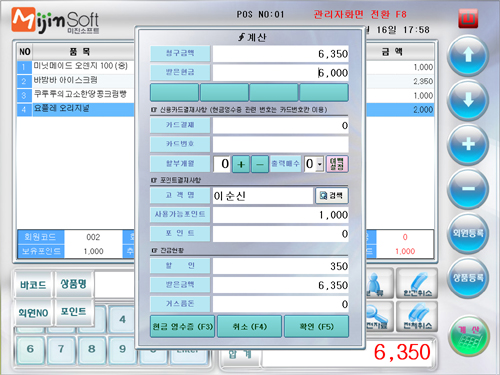
Task: Click the 받은현금 field showing 6,000
Action: pos(281,73)
